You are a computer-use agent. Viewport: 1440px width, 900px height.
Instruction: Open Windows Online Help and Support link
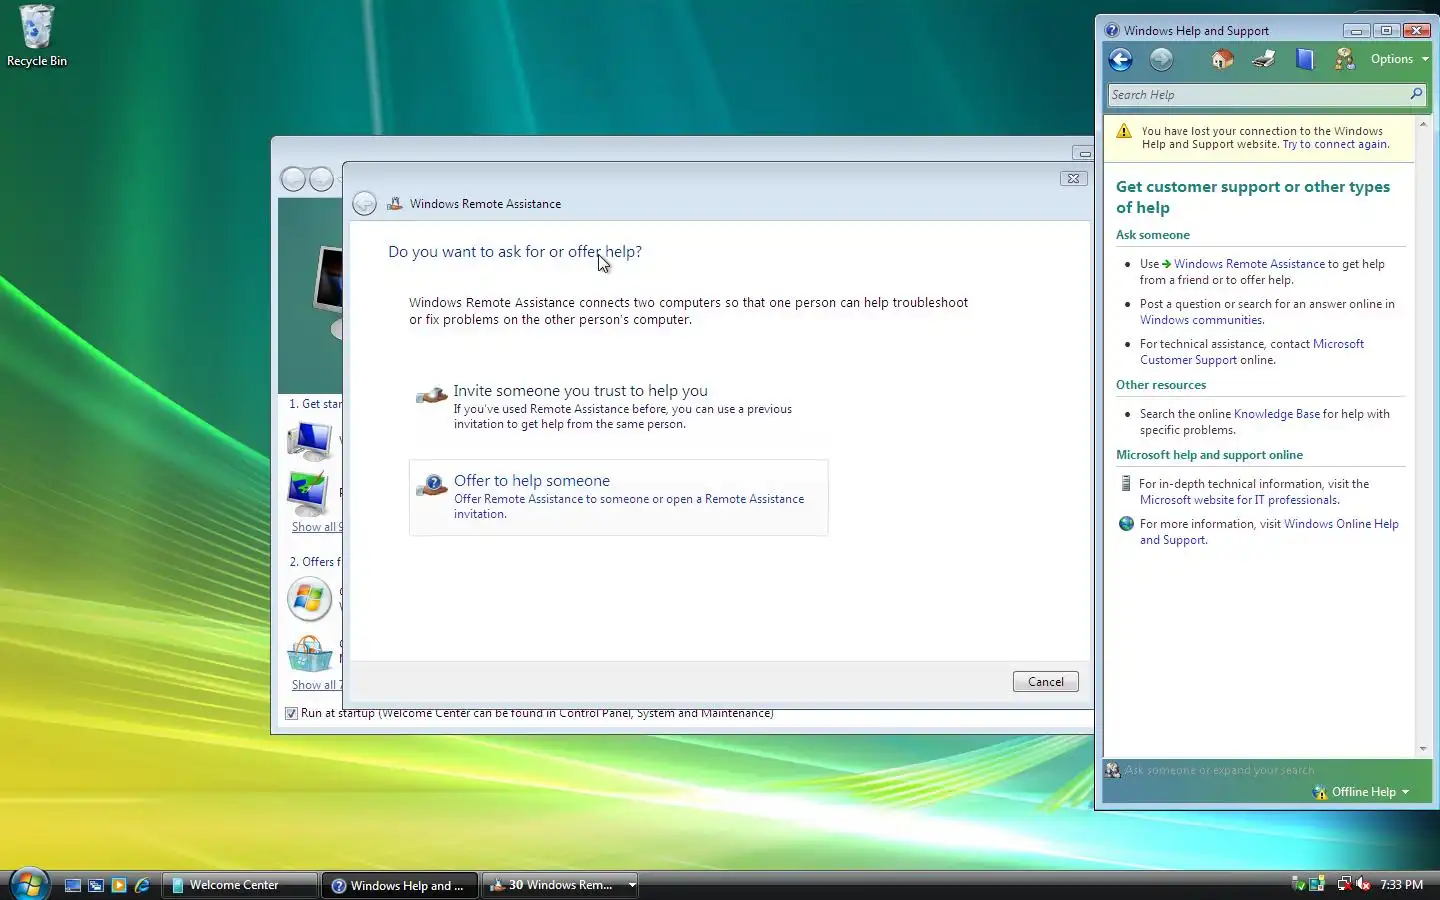click(x=1269, y=532)
